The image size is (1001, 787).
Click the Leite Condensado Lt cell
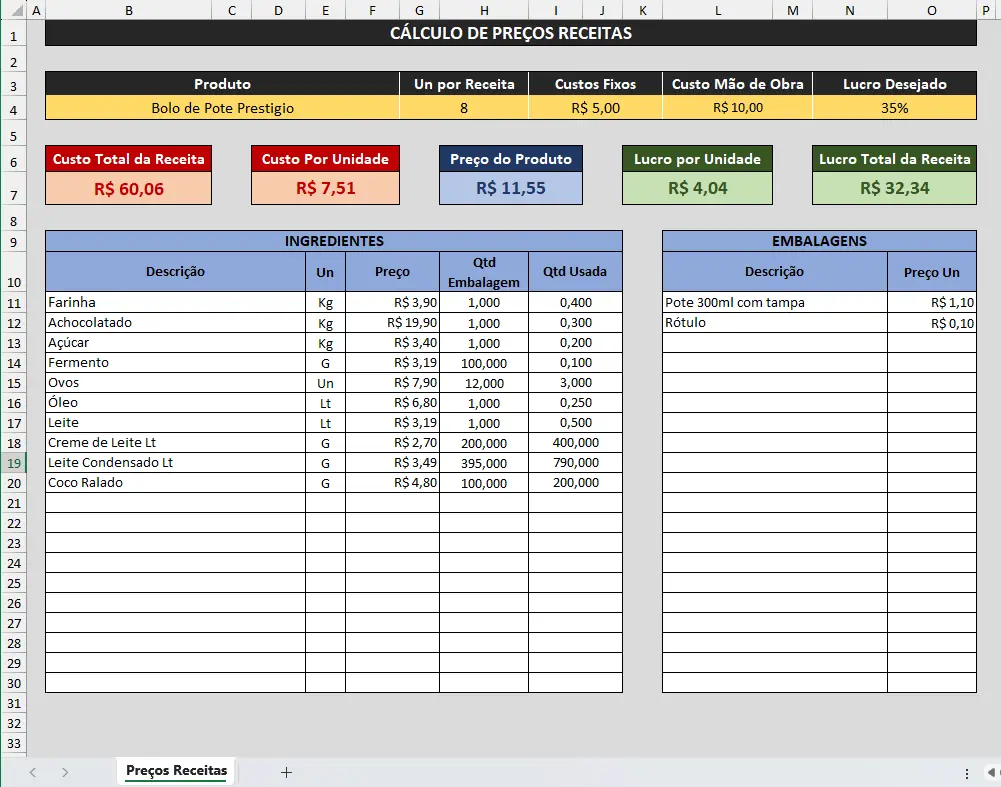(x=176, y=463)
